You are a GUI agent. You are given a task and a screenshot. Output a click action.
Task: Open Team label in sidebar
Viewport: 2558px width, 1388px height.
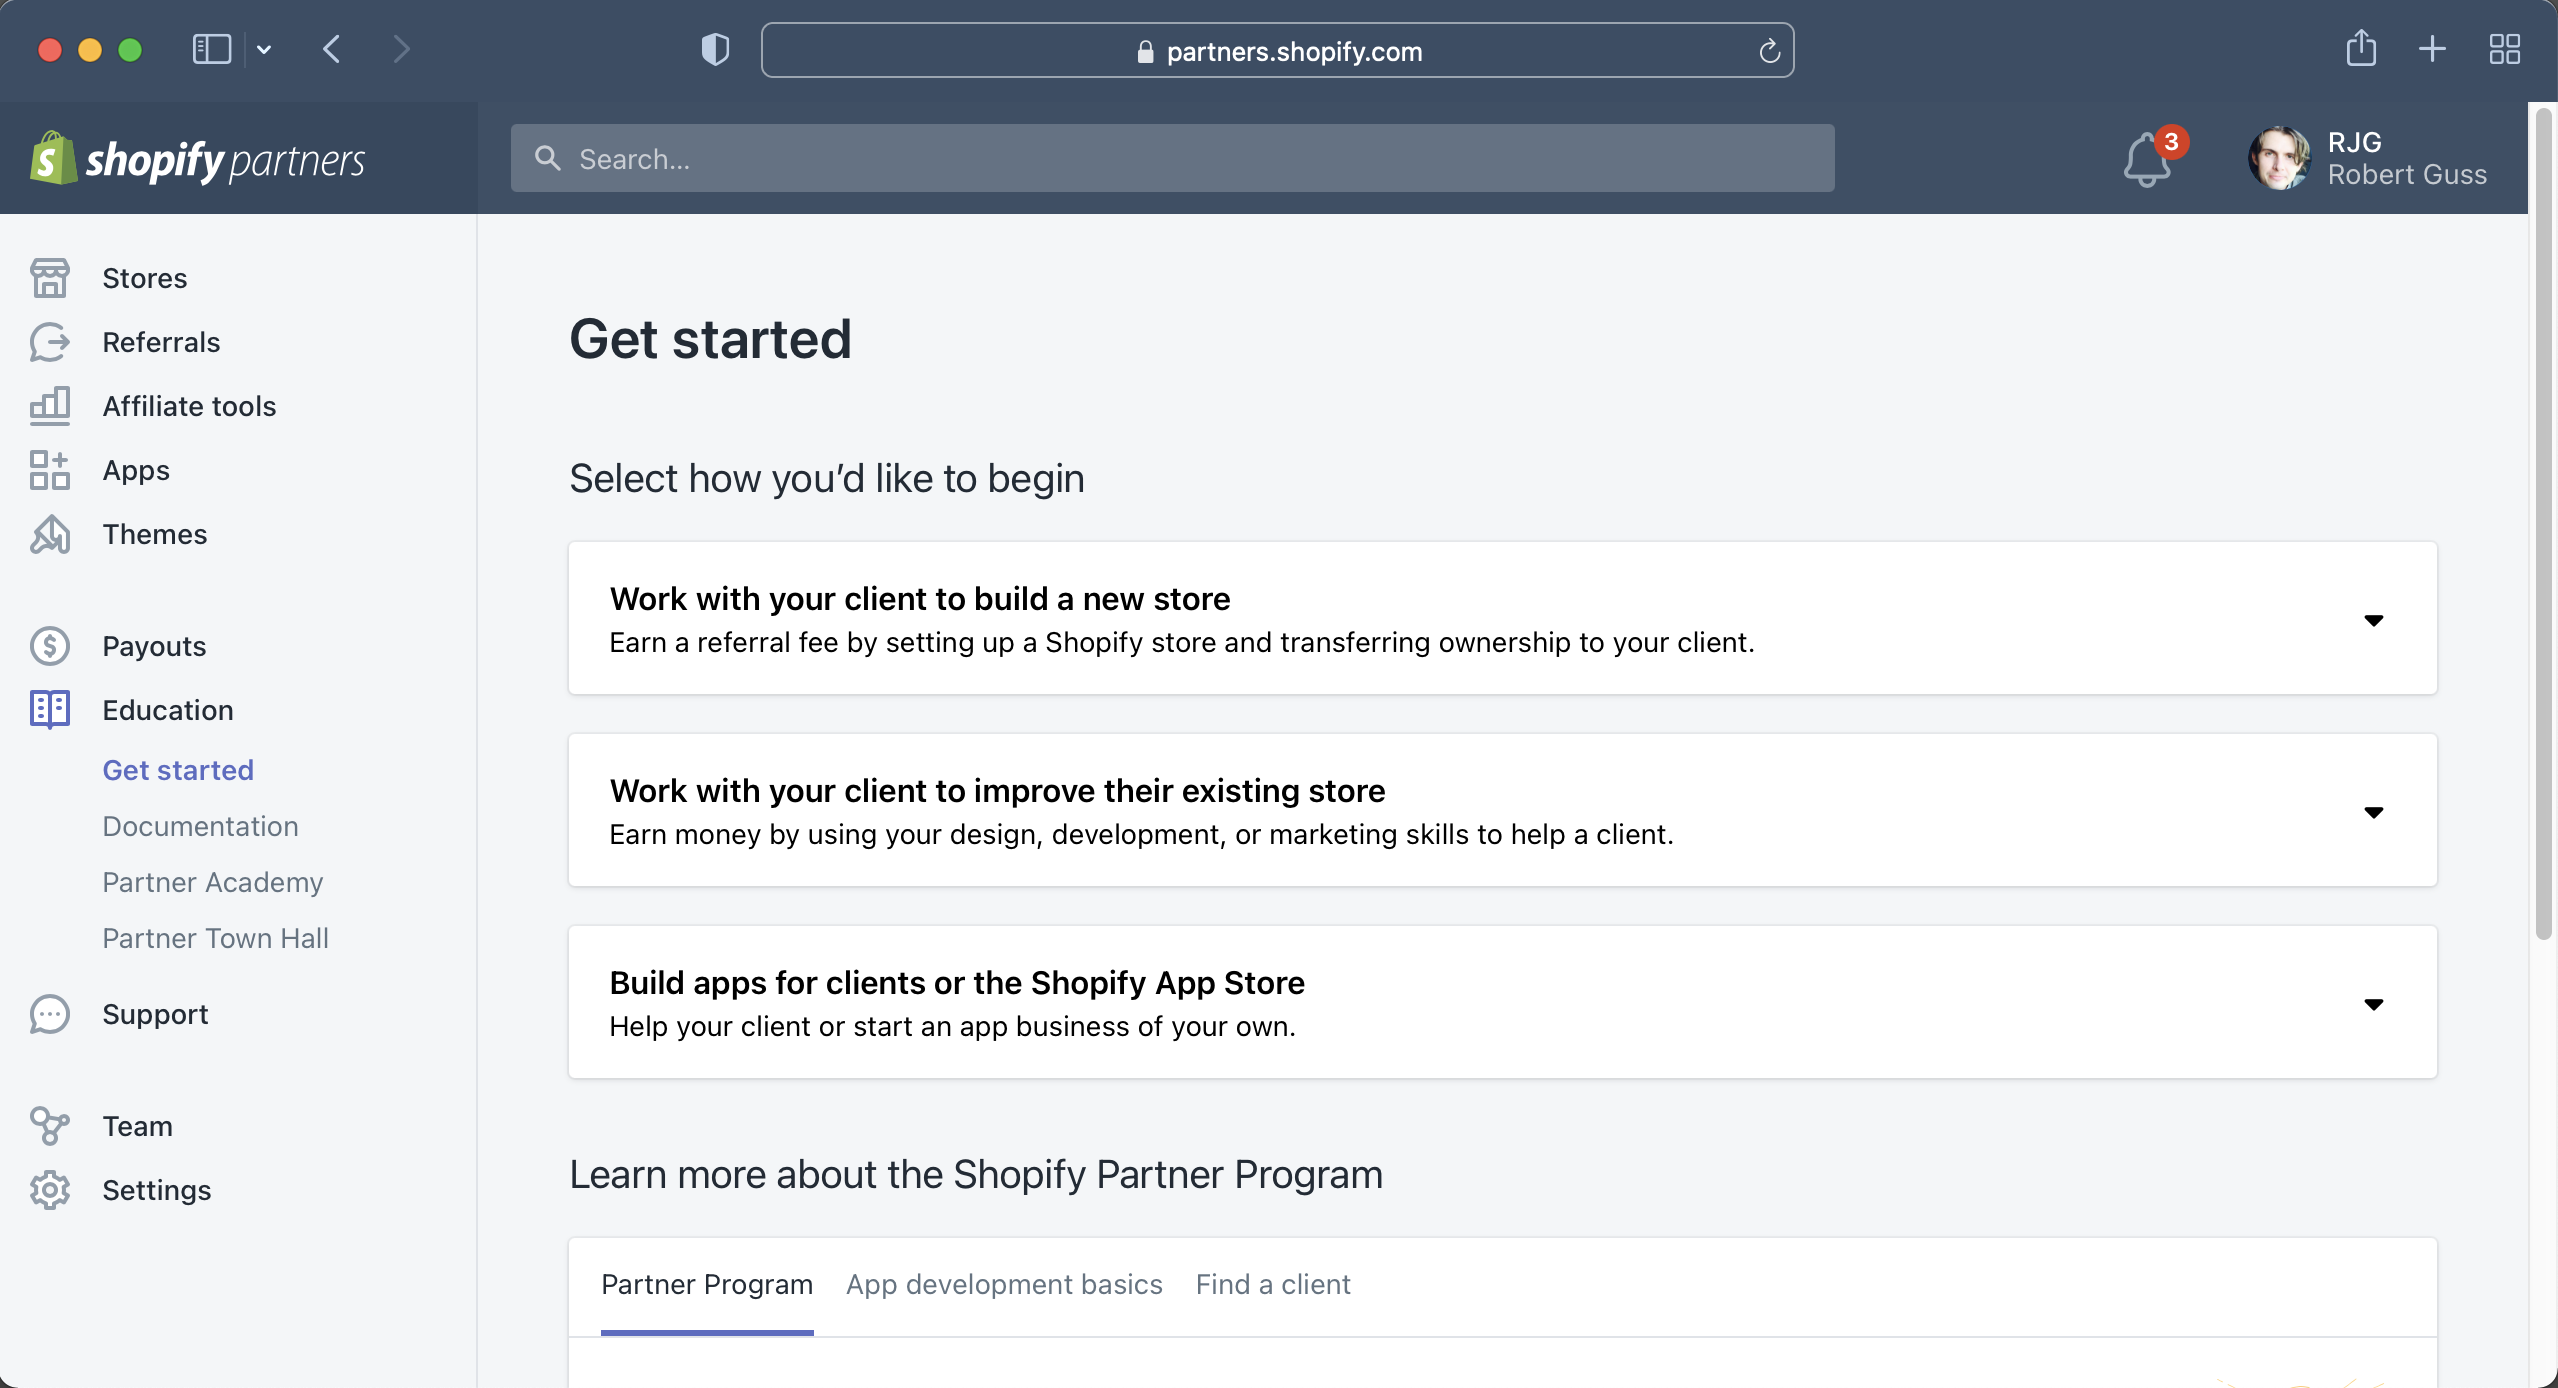coord(137,1126)
